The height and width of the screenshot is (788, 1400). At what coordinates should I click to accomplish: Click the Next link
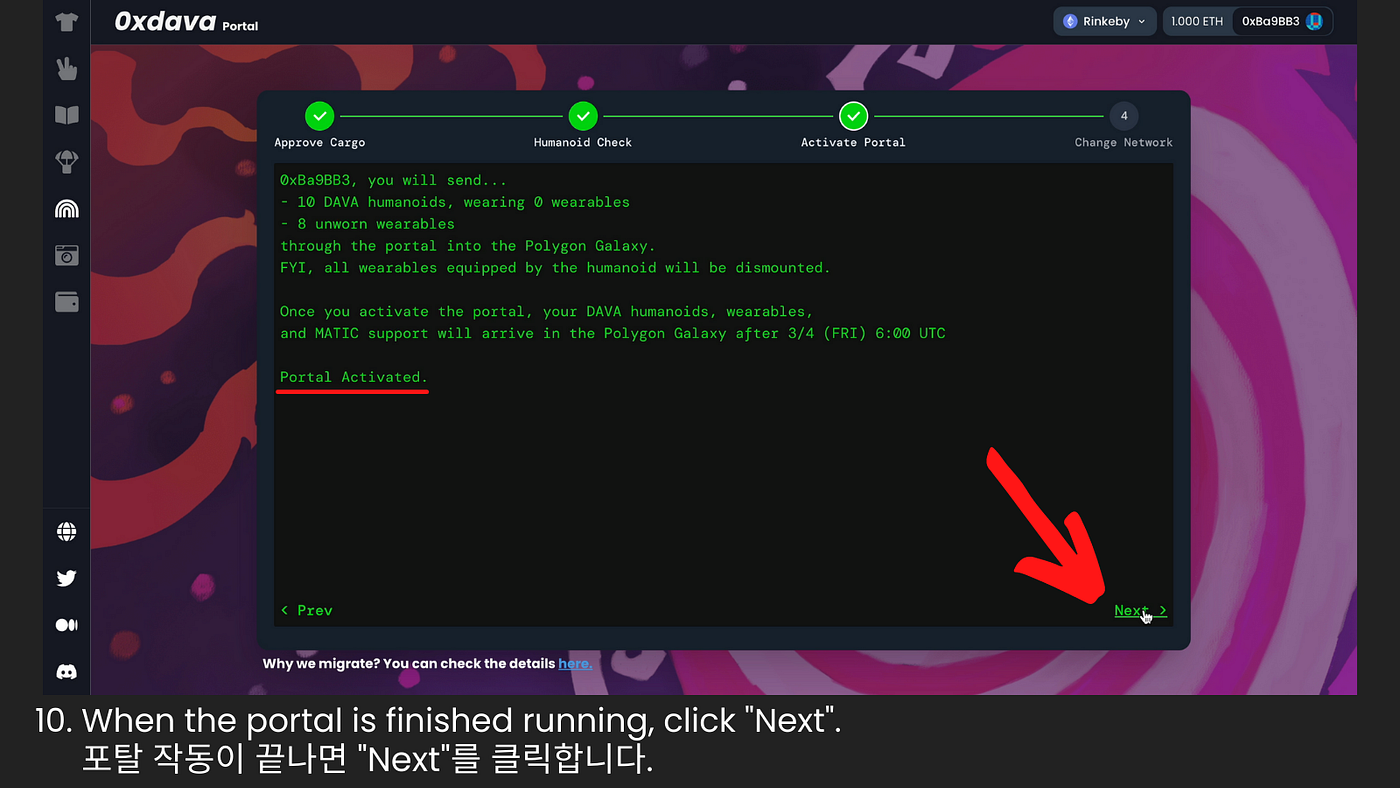(1140, 610)
